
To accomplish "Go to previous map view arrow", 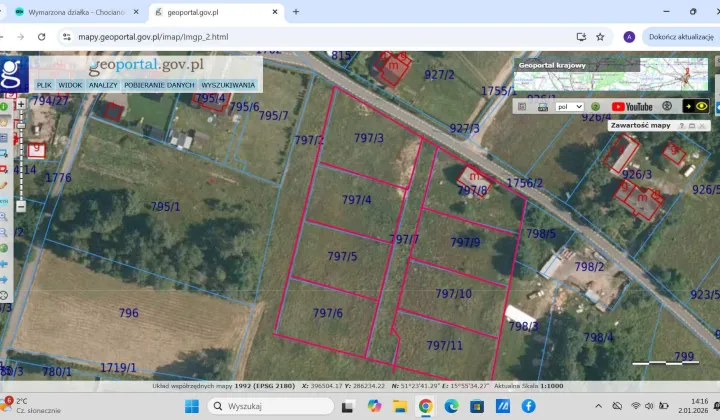I will tap(4, 263).
